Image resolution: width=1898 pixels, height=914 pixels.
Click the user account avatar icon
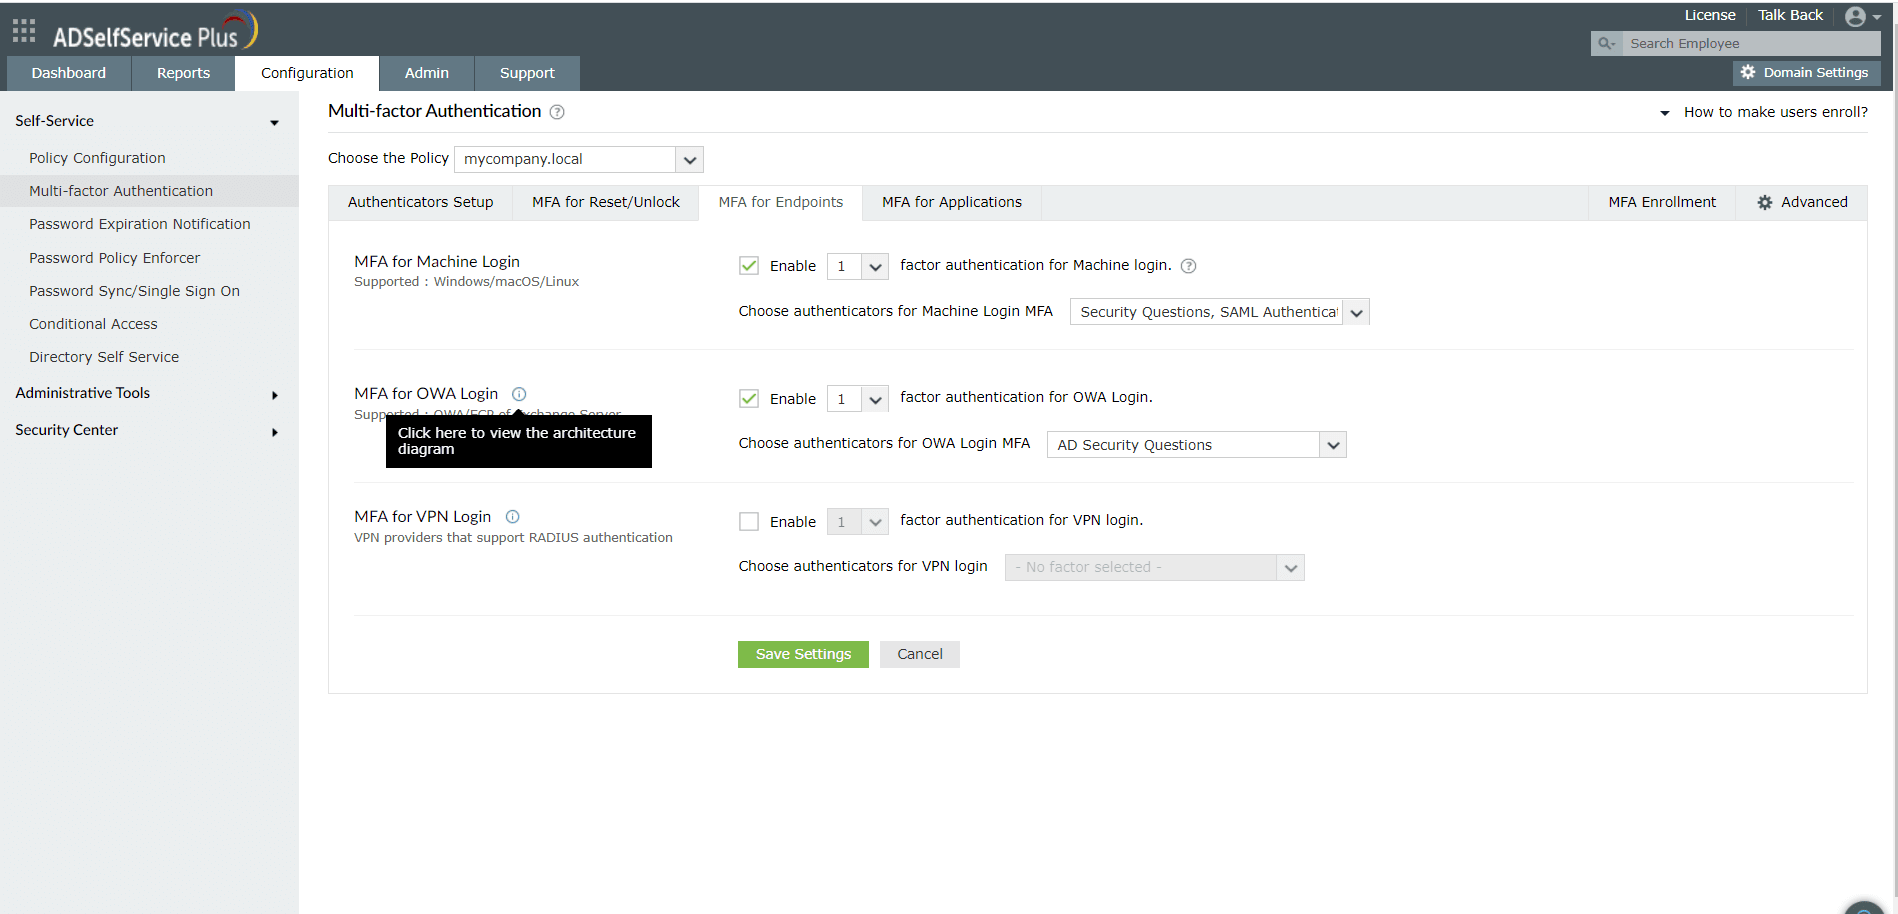point(1855,16)
